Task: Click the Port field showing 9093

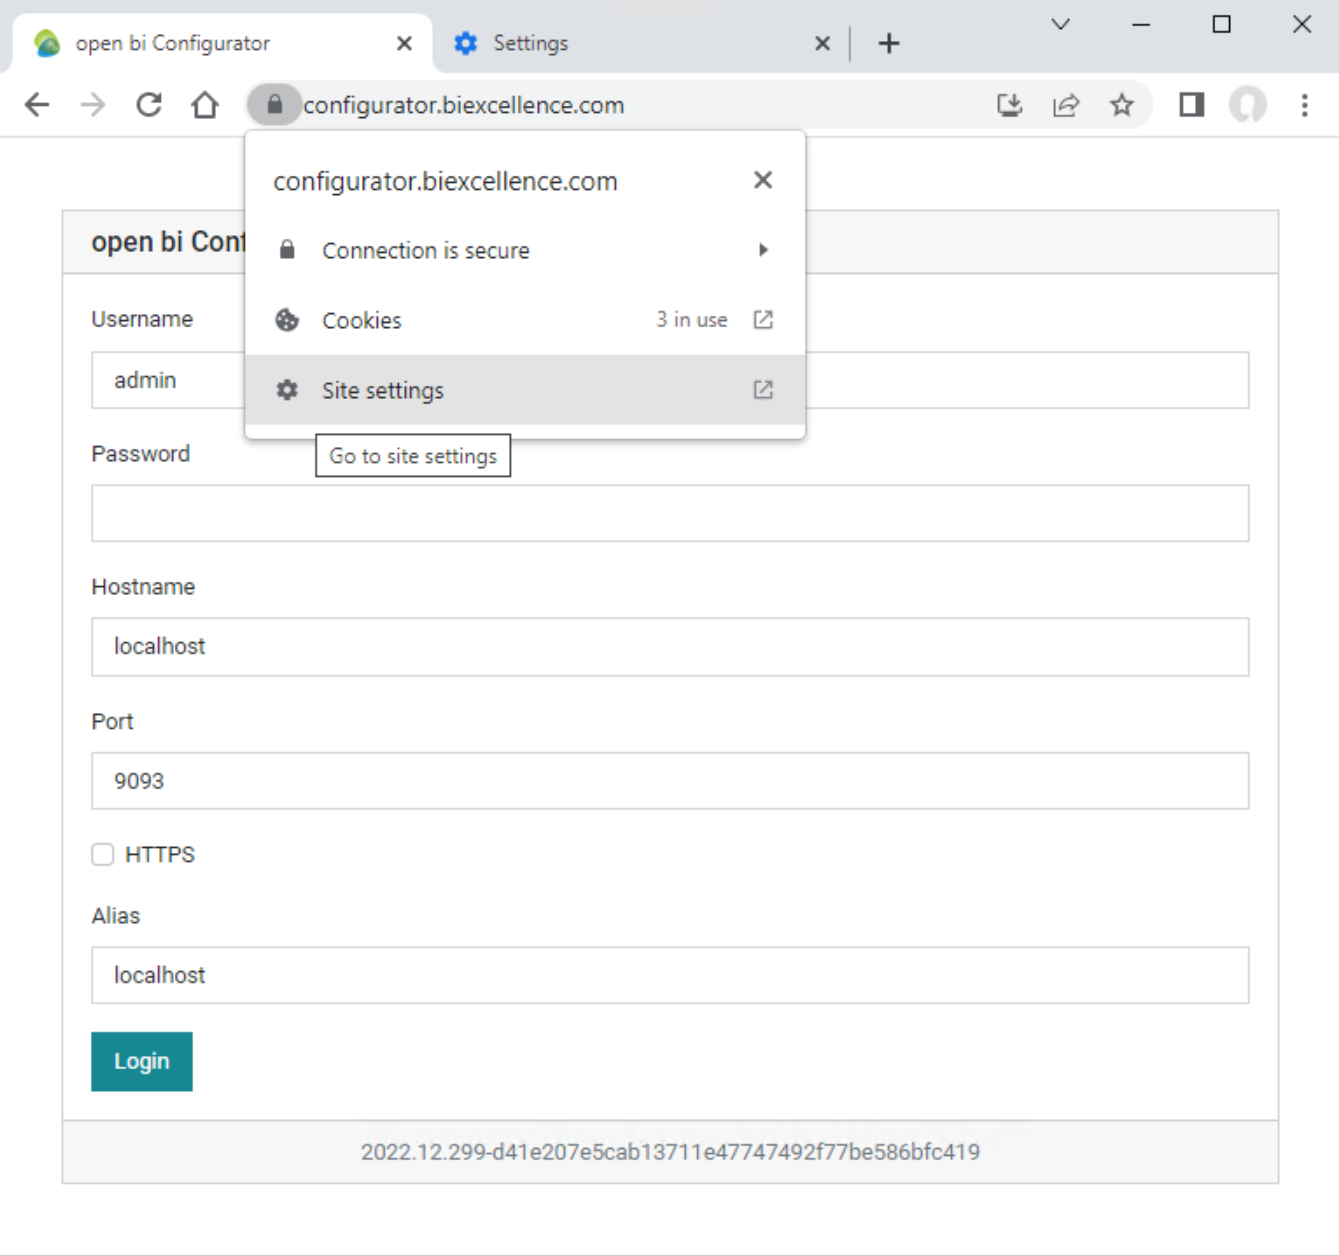Action: pyautogui.click(x=670, y=781)
